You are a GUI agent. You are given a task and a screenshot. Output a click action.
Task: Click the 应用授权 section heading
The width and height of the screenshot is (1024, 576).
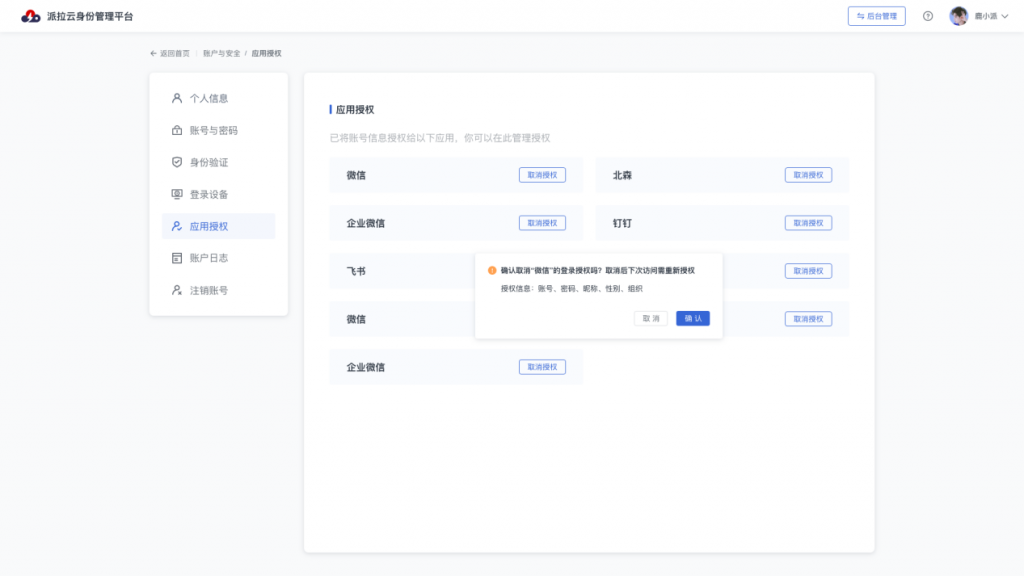click(355, 110)
